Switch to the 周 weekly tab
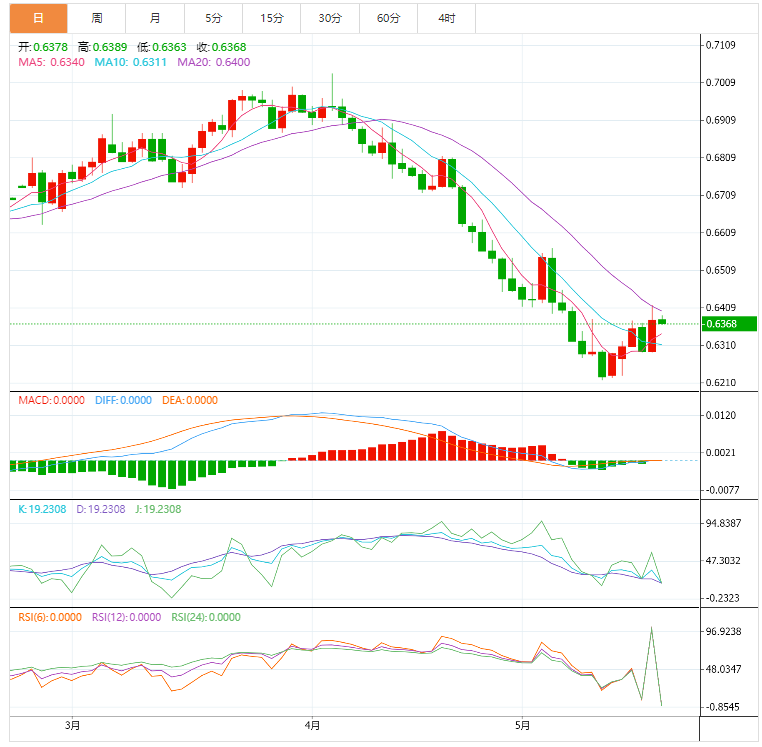Screen dimensions: 762x747 [97, 18]
